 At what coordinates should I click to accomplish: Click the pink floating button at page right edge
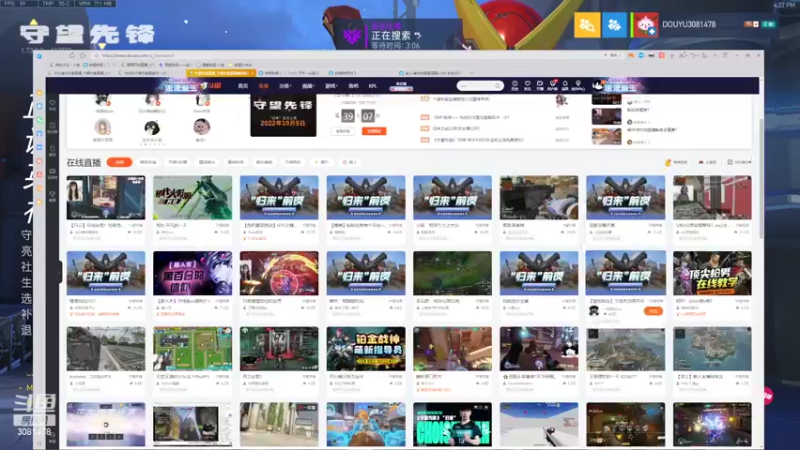[x=767, y=396]
